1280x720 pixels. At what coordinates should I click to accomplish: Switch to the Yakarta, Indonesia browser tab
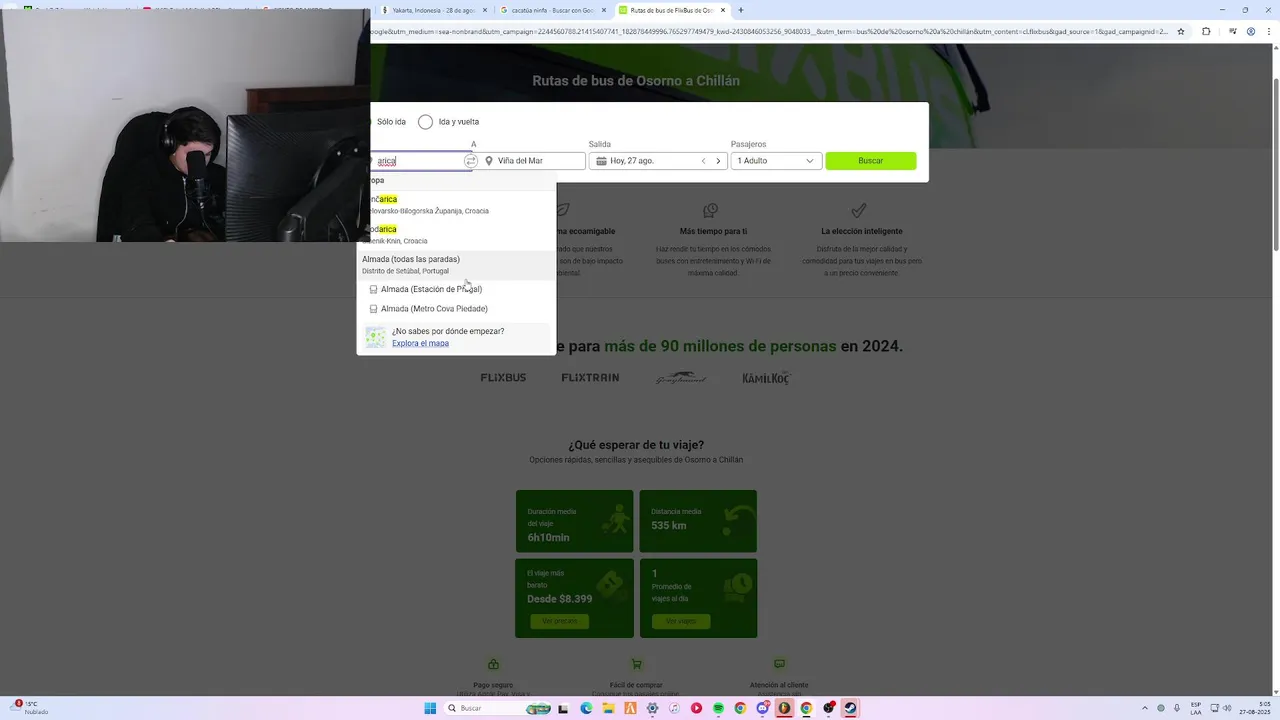434,10
